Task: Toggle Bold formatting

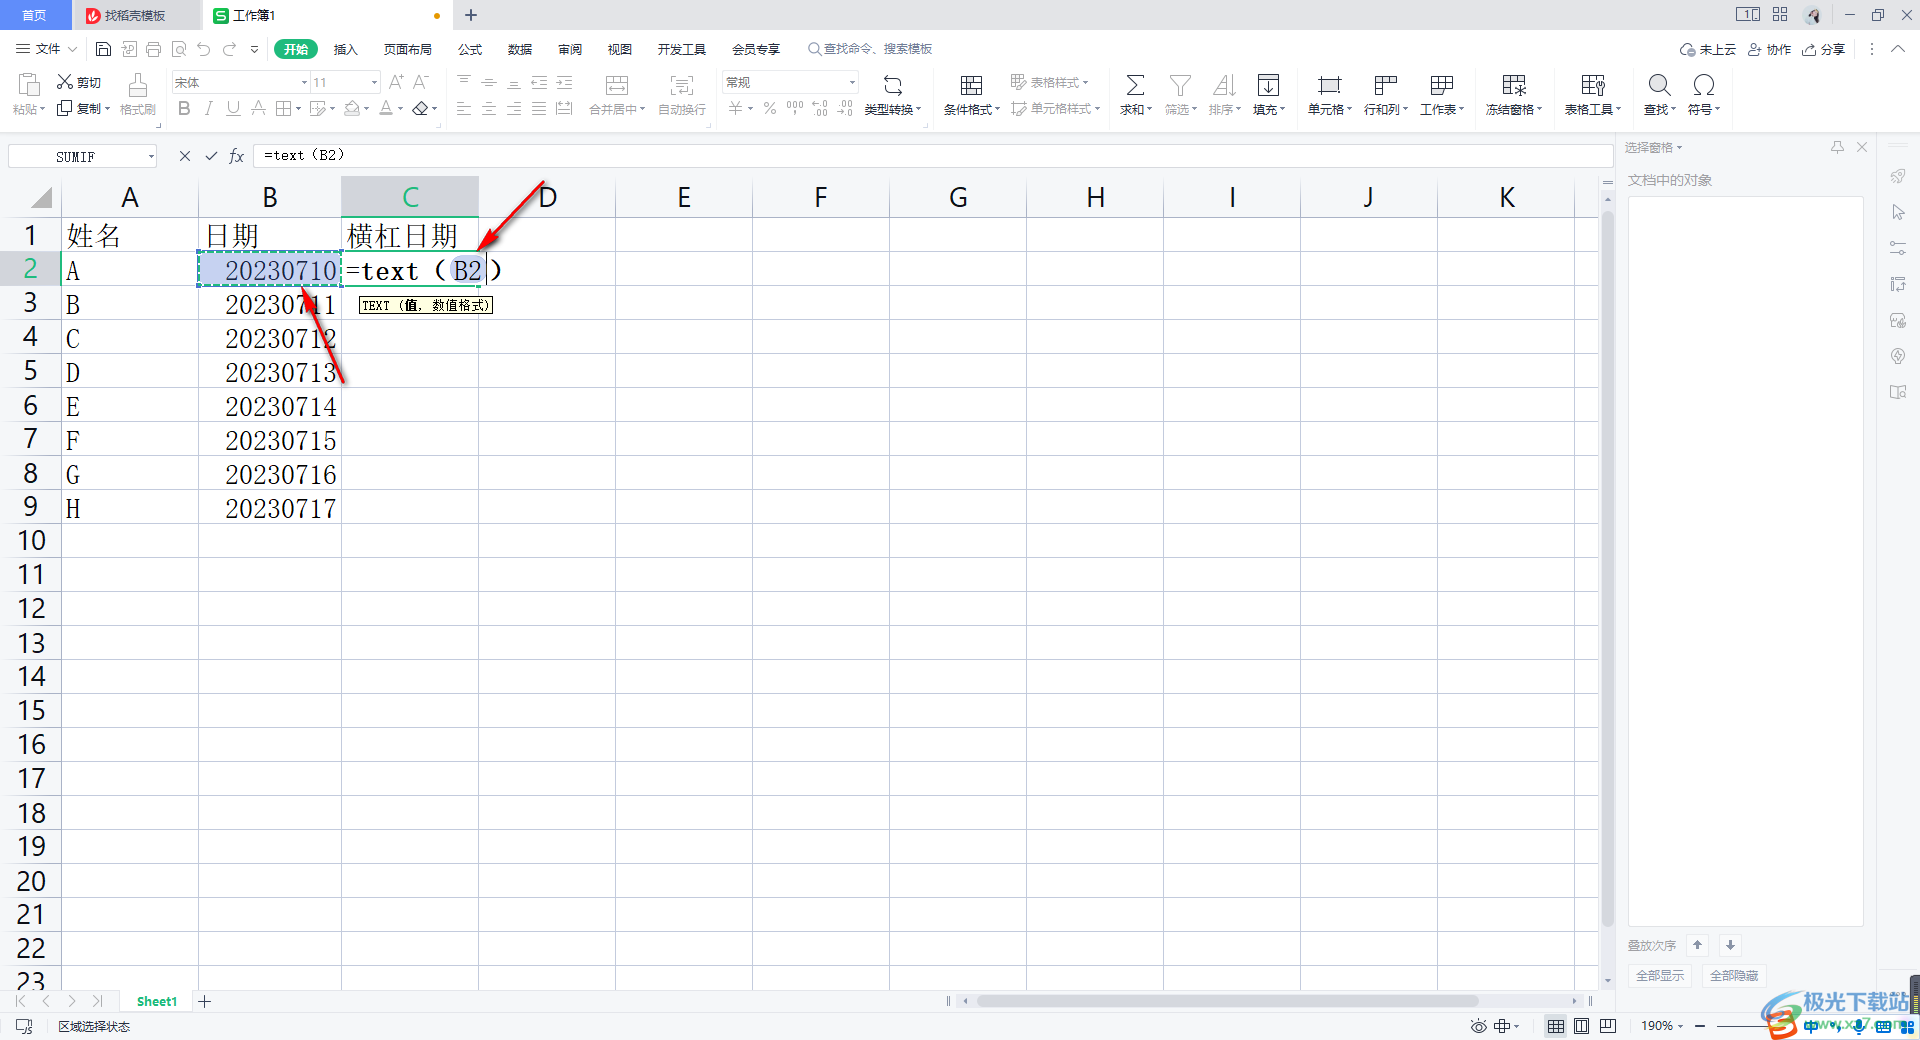Action: (x=184, y=108)
